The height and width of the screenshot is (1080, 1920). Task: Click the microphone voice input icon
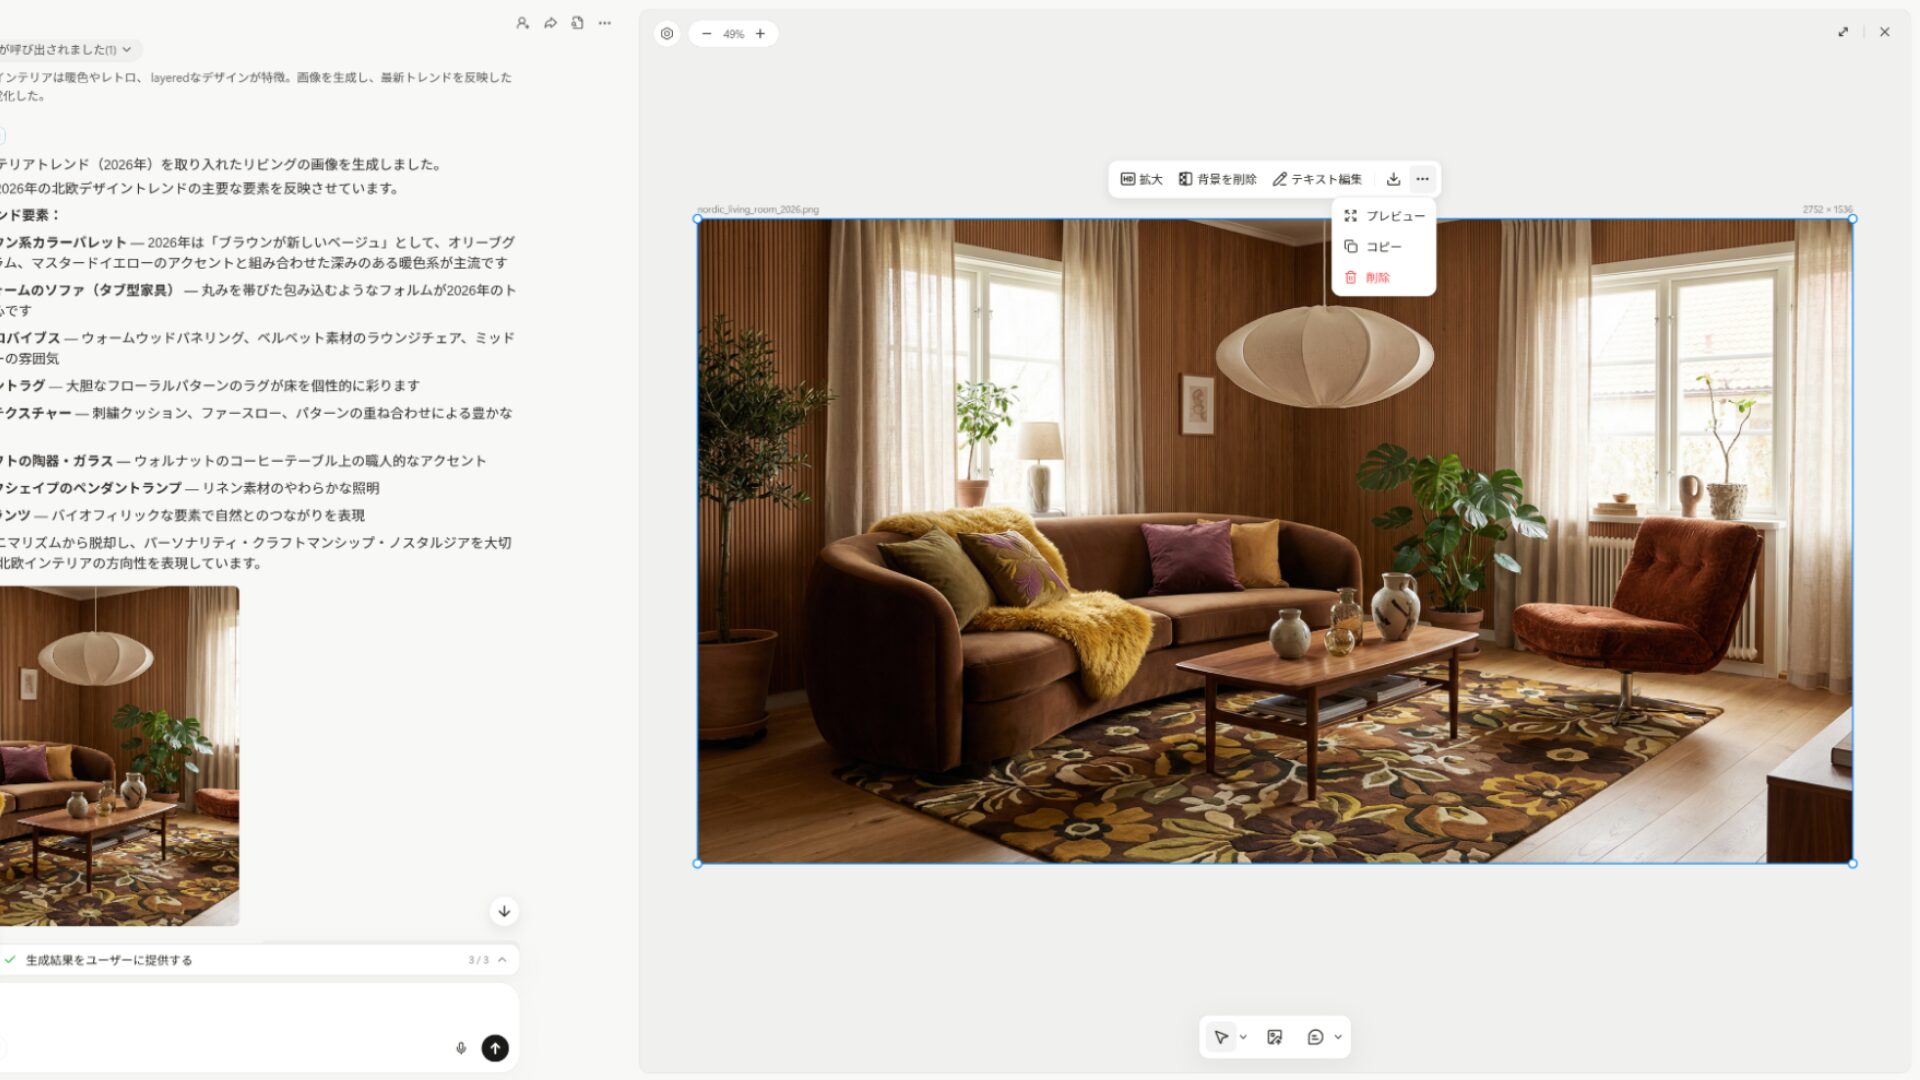[461, 1048]
